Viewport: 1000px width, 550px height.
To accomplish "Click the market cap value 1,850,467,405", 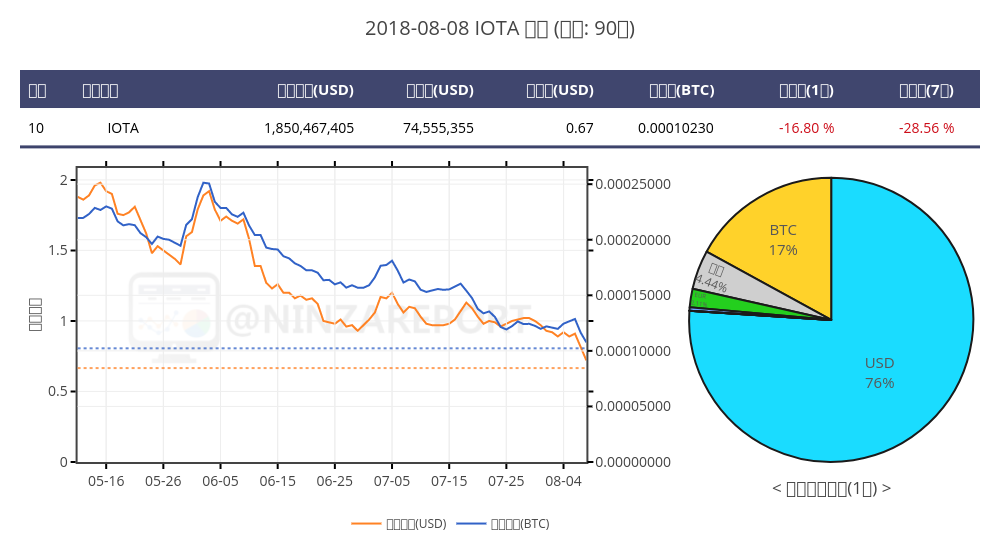I will pyautogui.click(x=309, y=128).
